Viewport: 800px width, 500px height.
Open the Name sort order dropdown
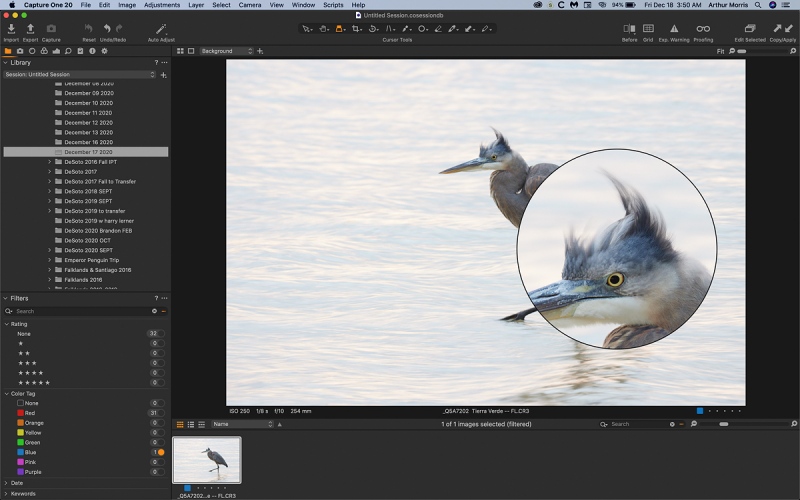(x=243, y=424)
